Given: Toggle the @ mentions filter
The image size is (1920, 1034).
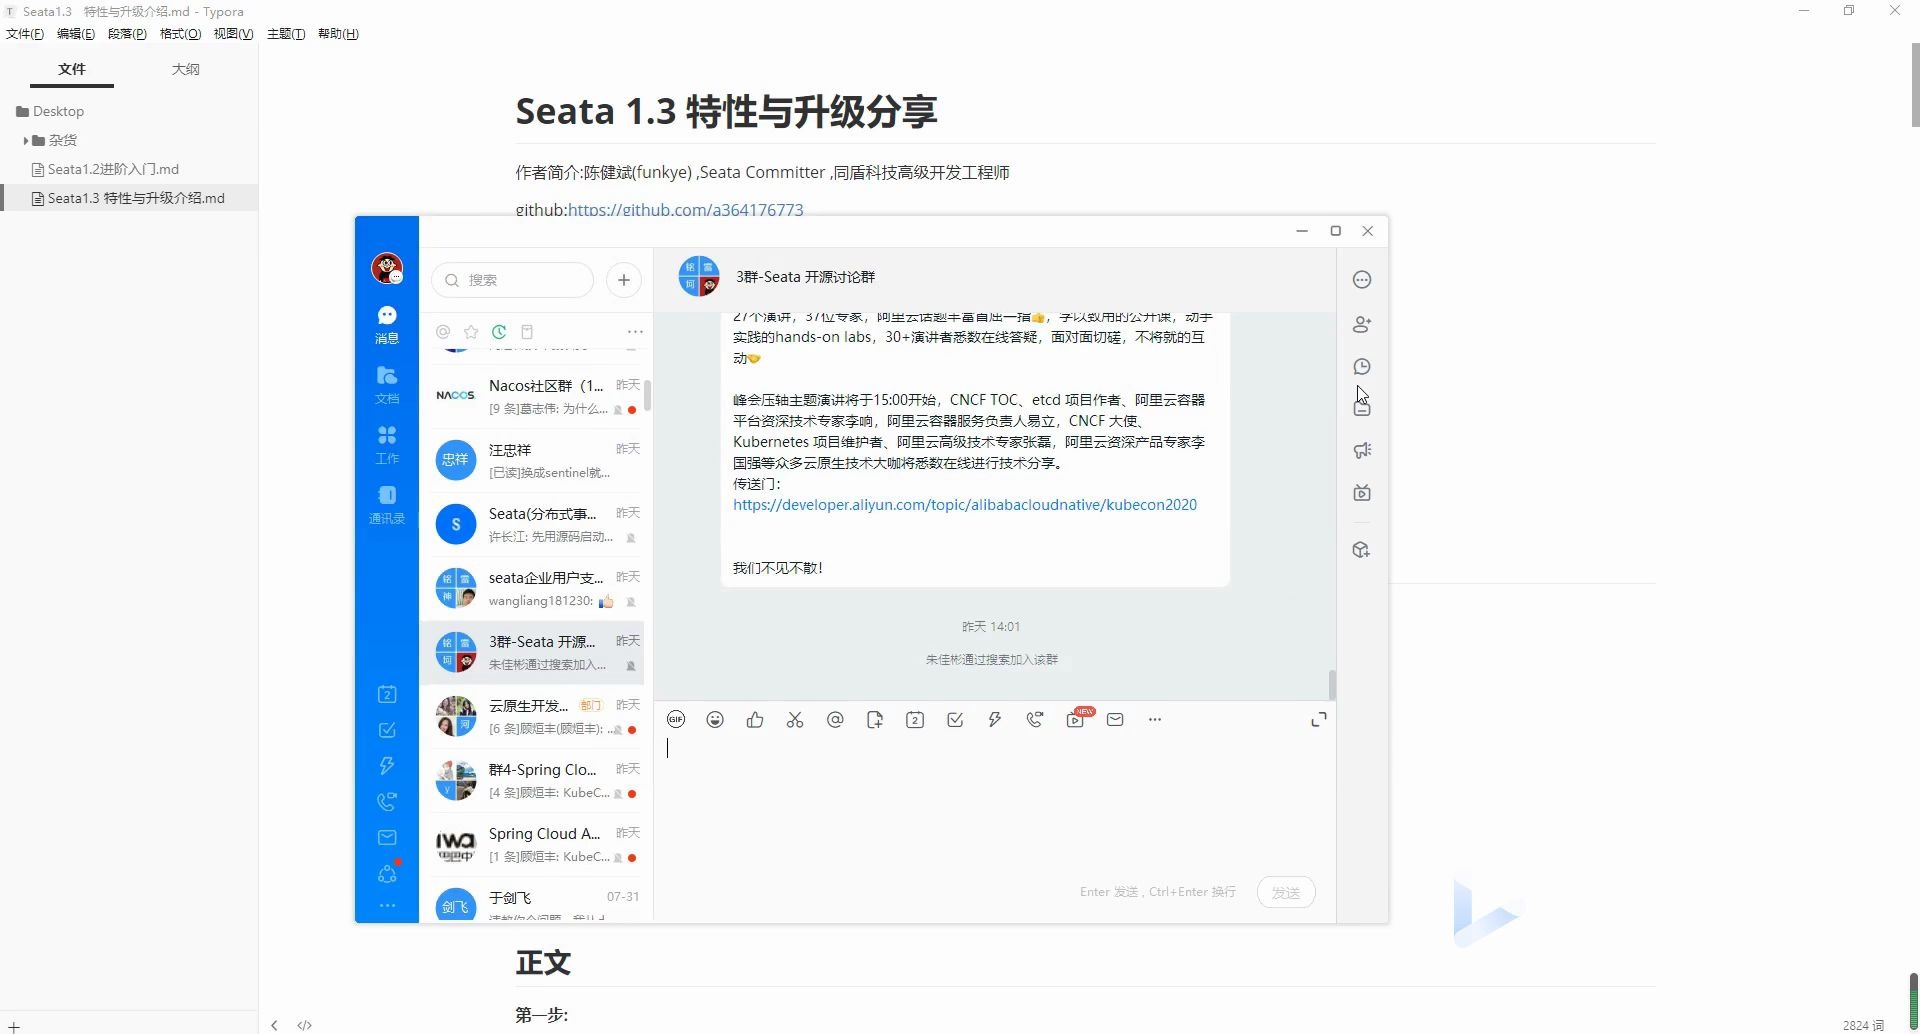Looking at the screenshot, I should point(442,332).
